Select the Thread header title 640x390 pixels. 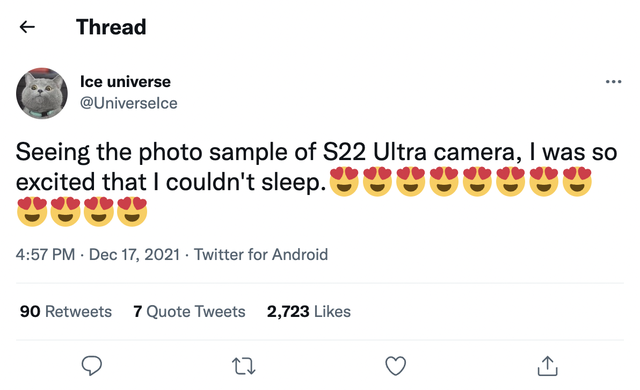[111, 27]
